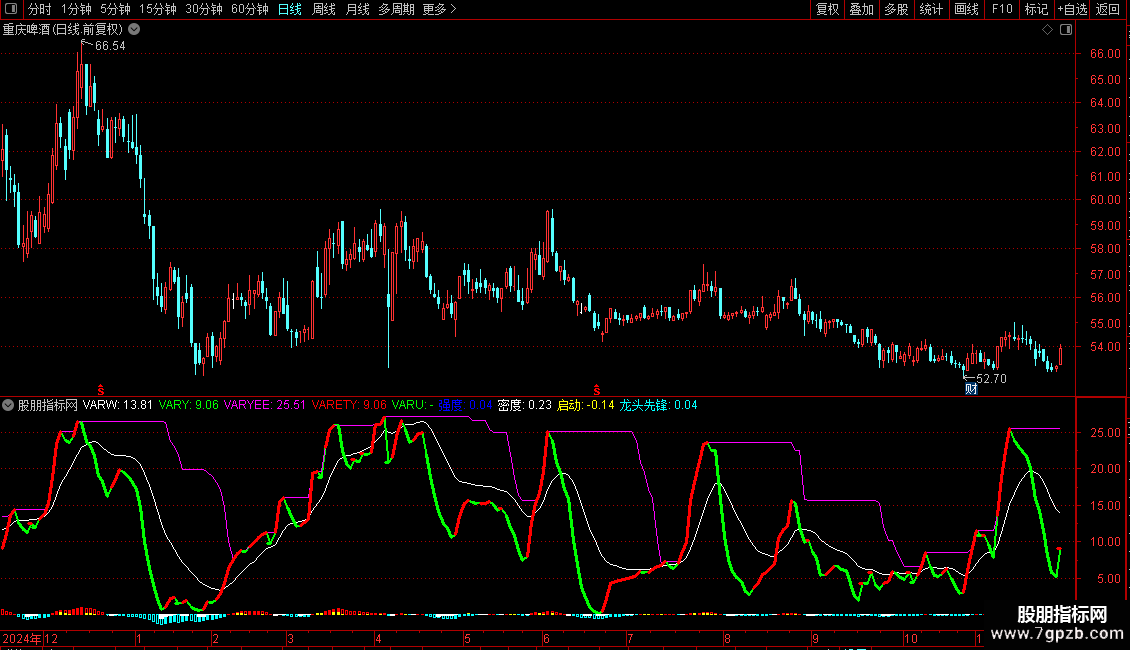Expand the 更多 periods menu
The width and height of the screenshot is (1130, 650).
[439, 9]
